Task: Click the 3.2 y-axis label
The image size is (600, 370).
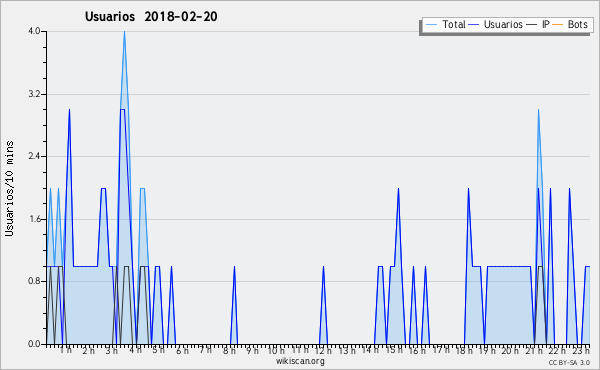Action: [35, 94]
